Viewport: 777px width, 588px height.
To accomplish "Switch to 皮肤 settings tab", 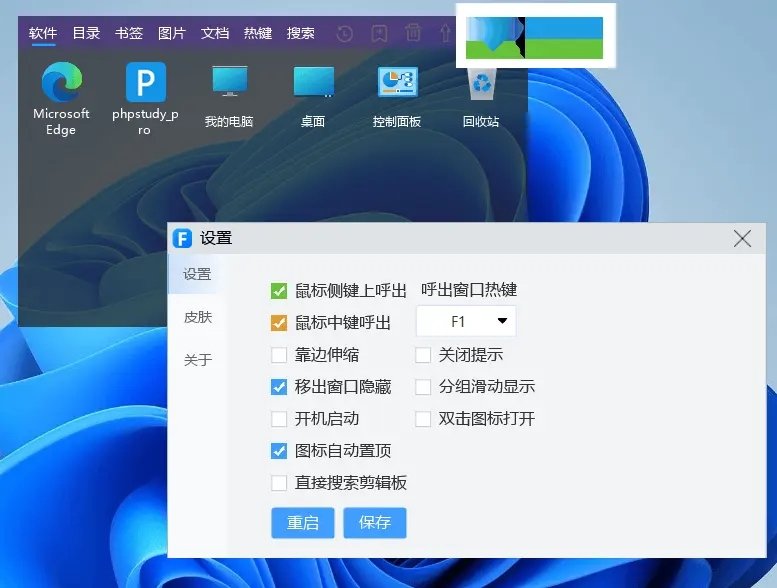I will (198, 317).
